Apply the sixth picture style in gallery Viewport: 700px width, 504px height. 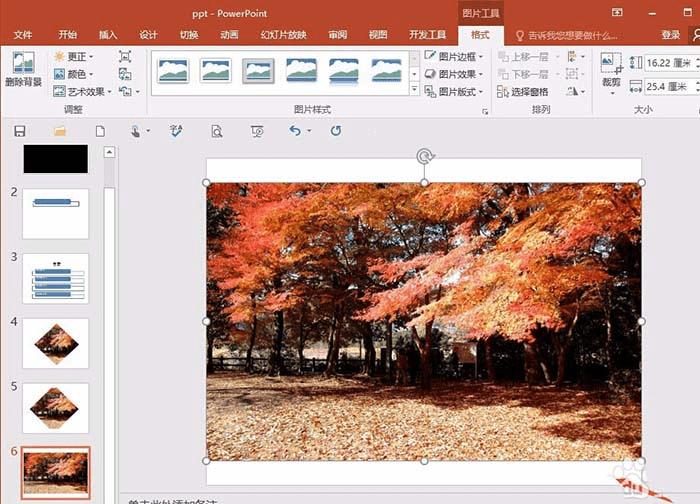pyautogui.click(x=387, y=71)
